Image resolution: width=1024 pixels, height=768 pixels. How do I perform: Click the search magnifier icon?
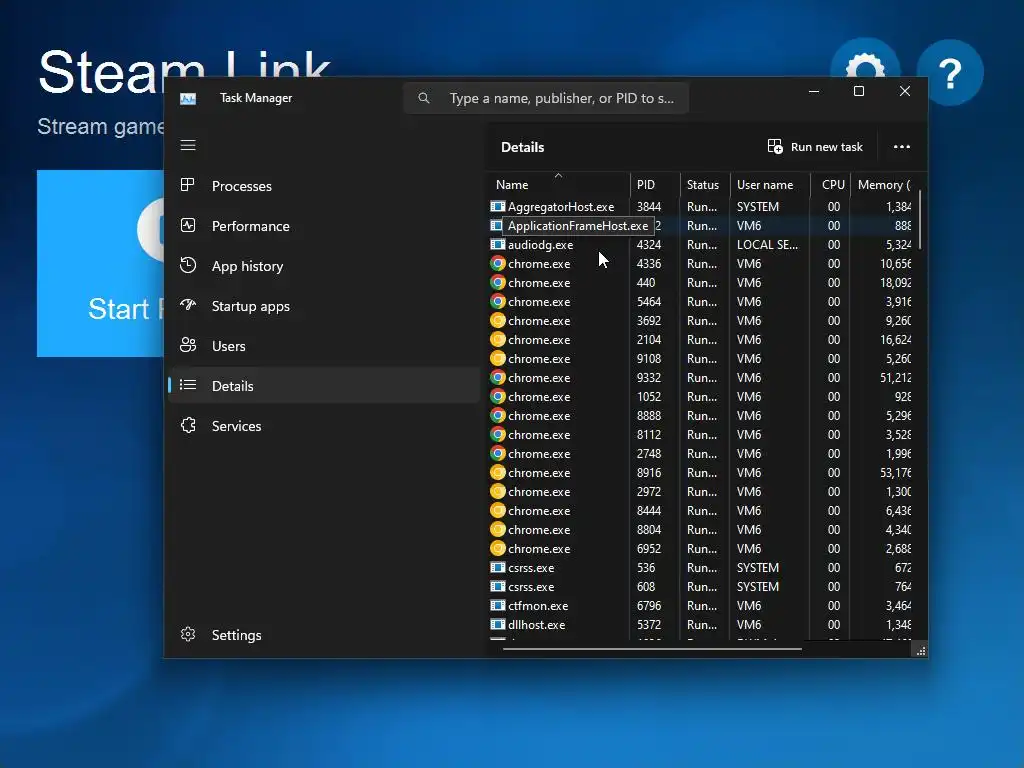[424, 98]
